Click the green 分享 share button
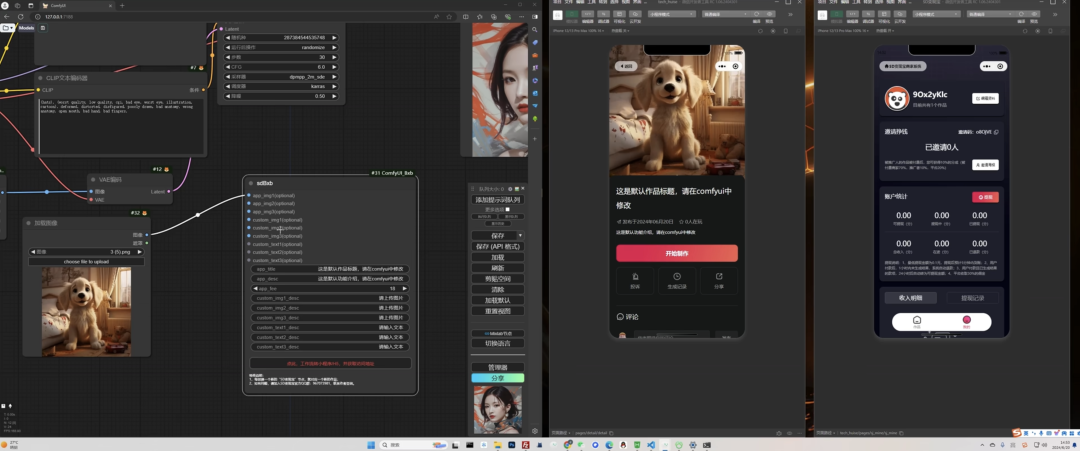The width and height of the screenshot is (1080, 451). pyautogui.click(x=497, y=378)
